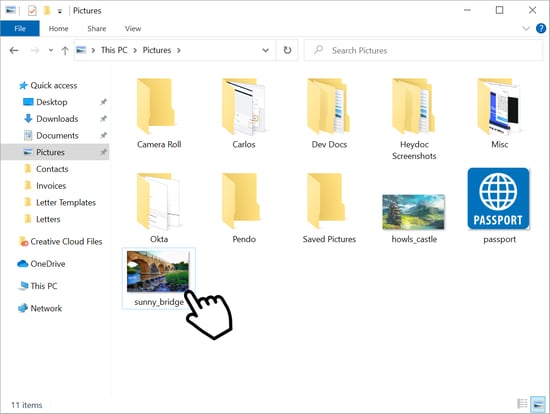Switch to Details view layout icon
Image resolution: width=550 pixels, height=414 pixels.
click(x=522, y=403)
